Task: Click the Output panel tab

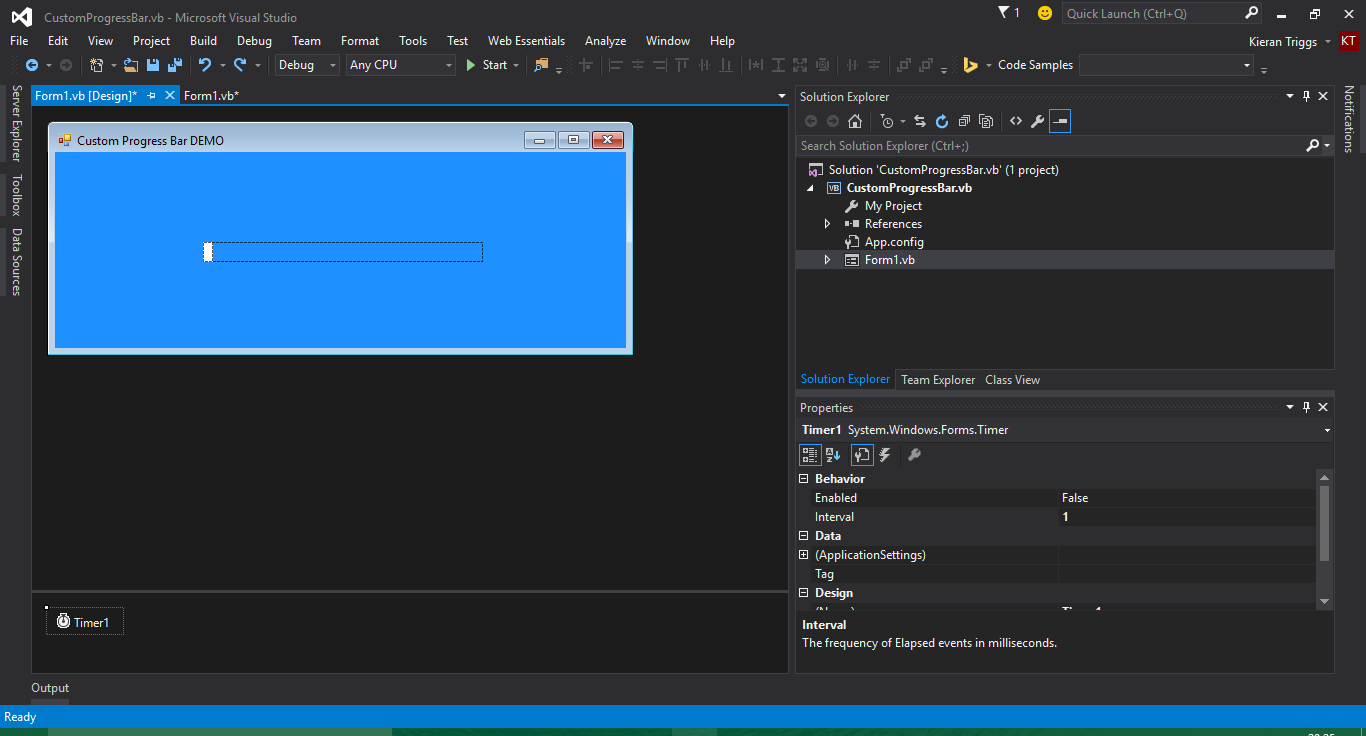Action: click(50, 688)
